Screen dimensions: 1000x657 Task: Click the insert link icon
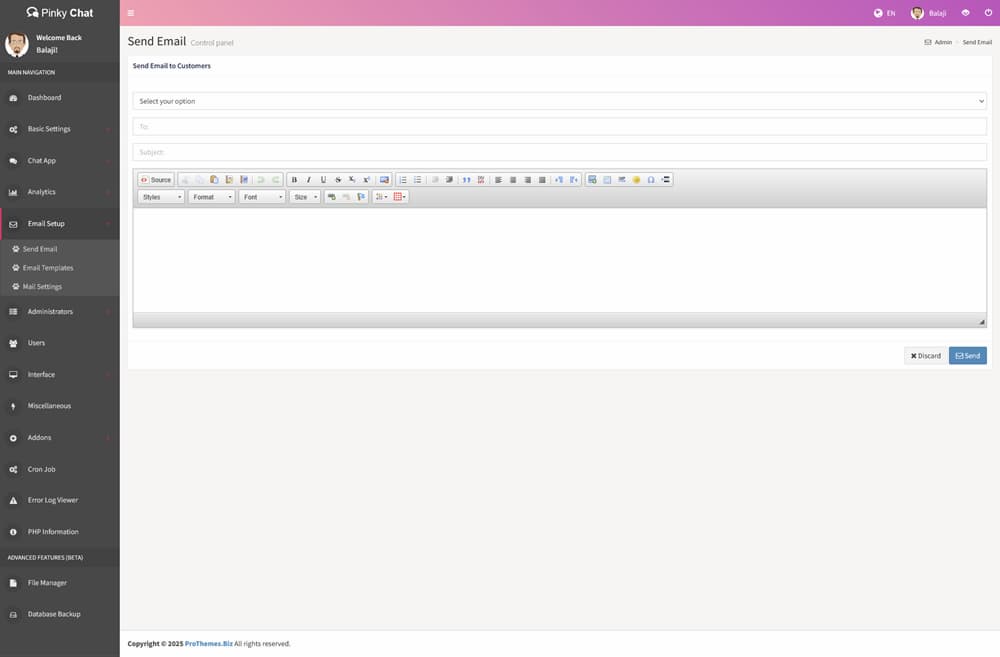pyautogui.click(x=331, y=197)
